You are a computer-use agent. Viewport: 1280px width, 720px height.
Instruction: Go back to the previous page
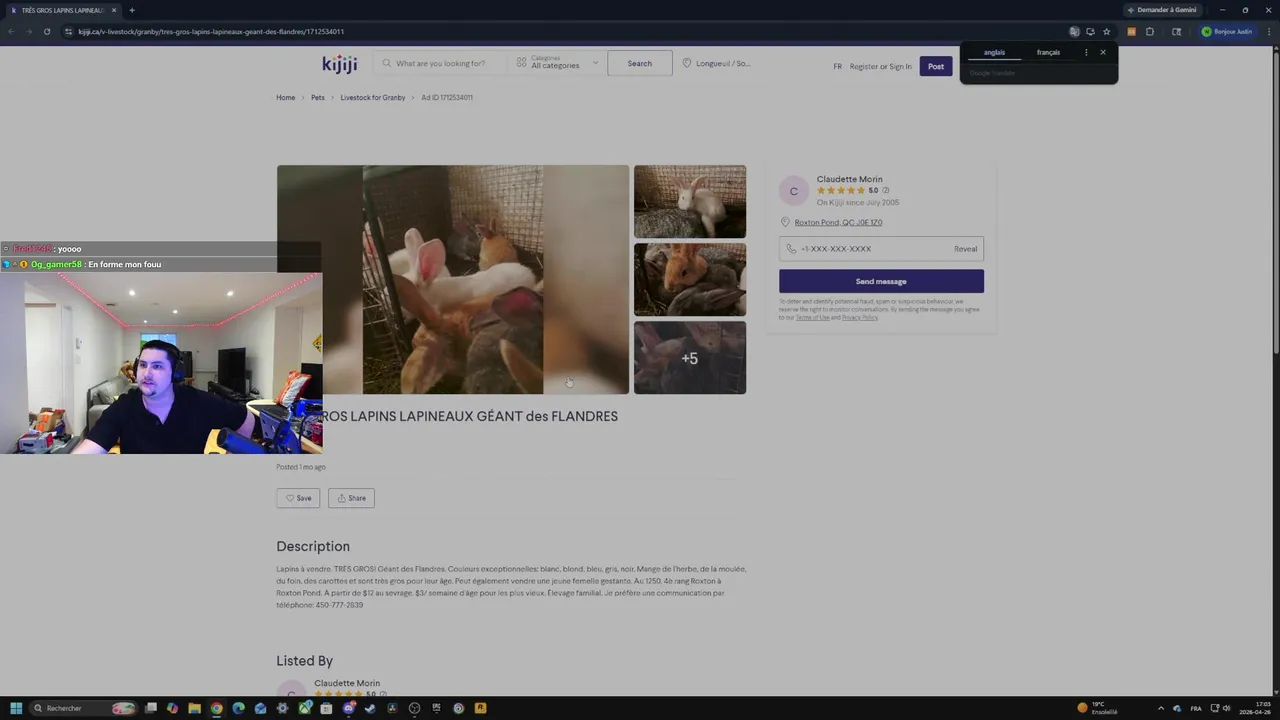pyautogui.click(x=11, y=31)
